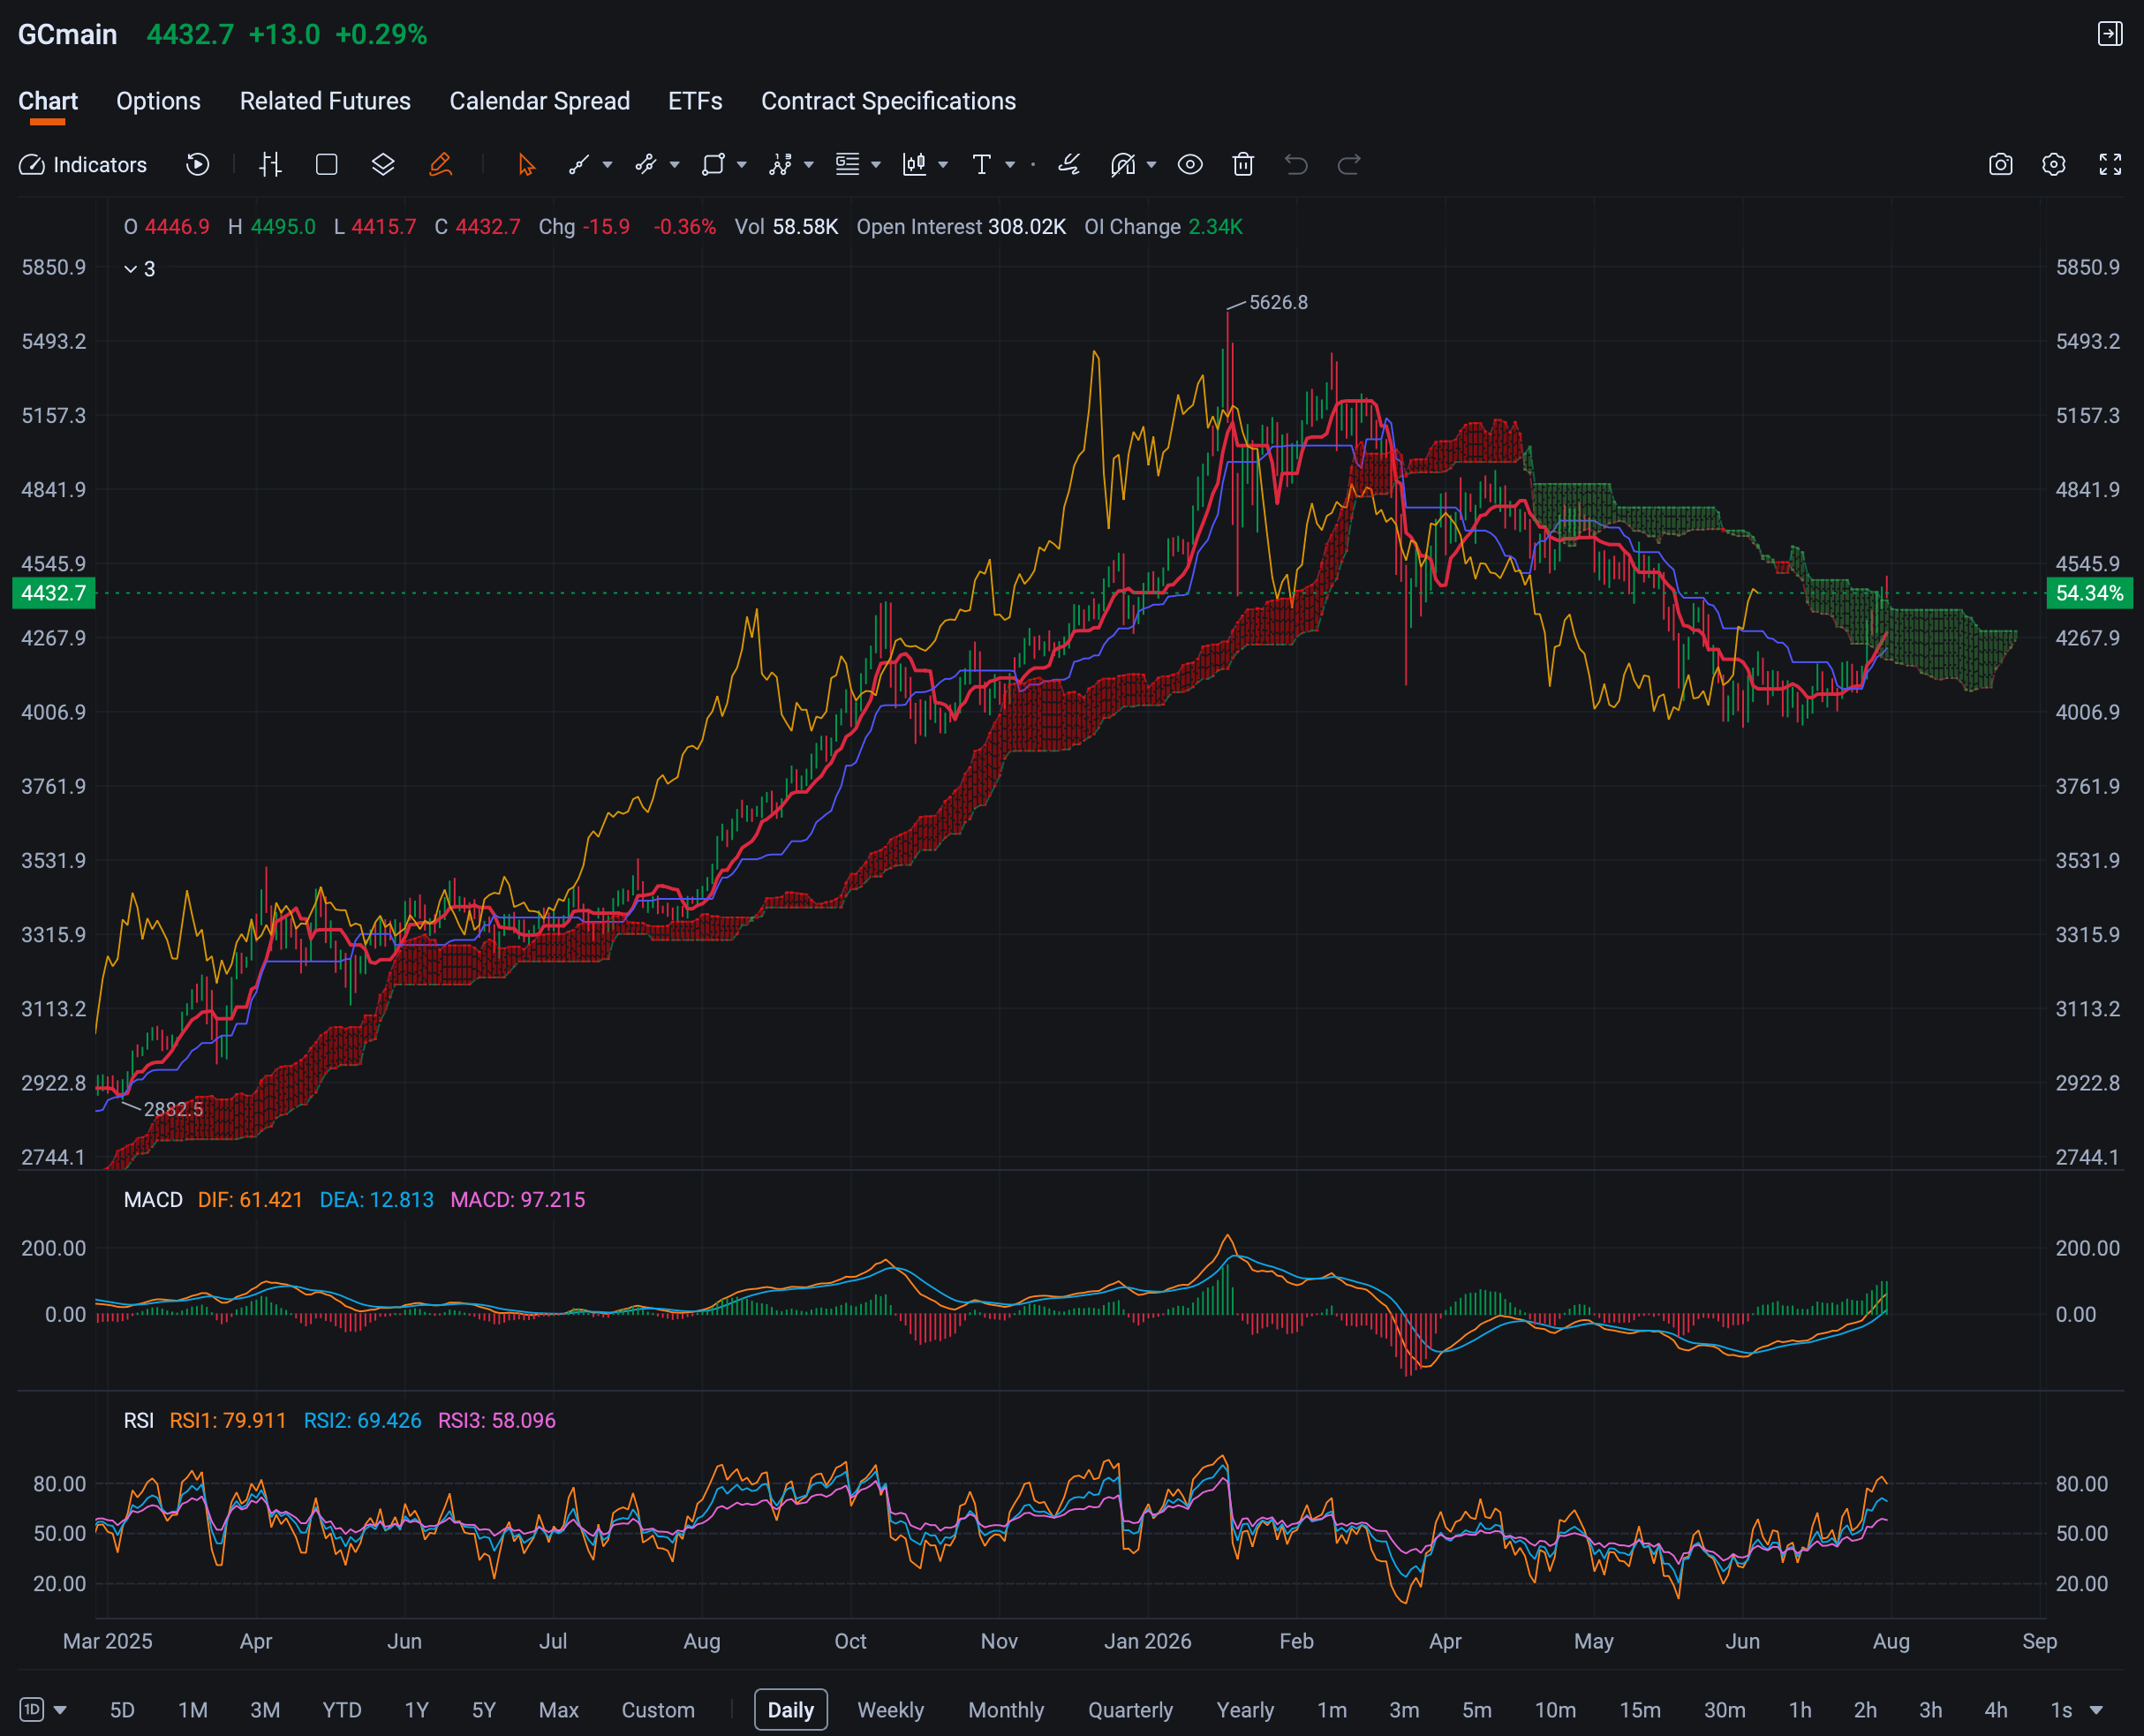Set range to 1Y
This screenshot has width=2144, height=1736.
click(416, 1710)
